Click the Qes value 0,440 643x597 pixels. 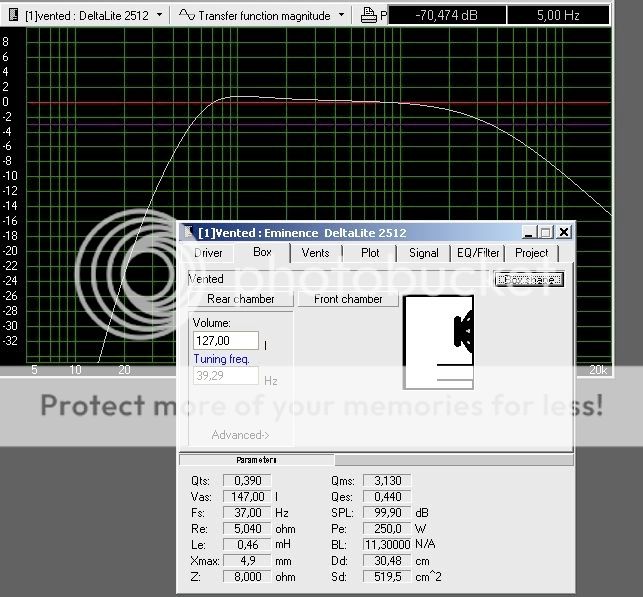387,497
